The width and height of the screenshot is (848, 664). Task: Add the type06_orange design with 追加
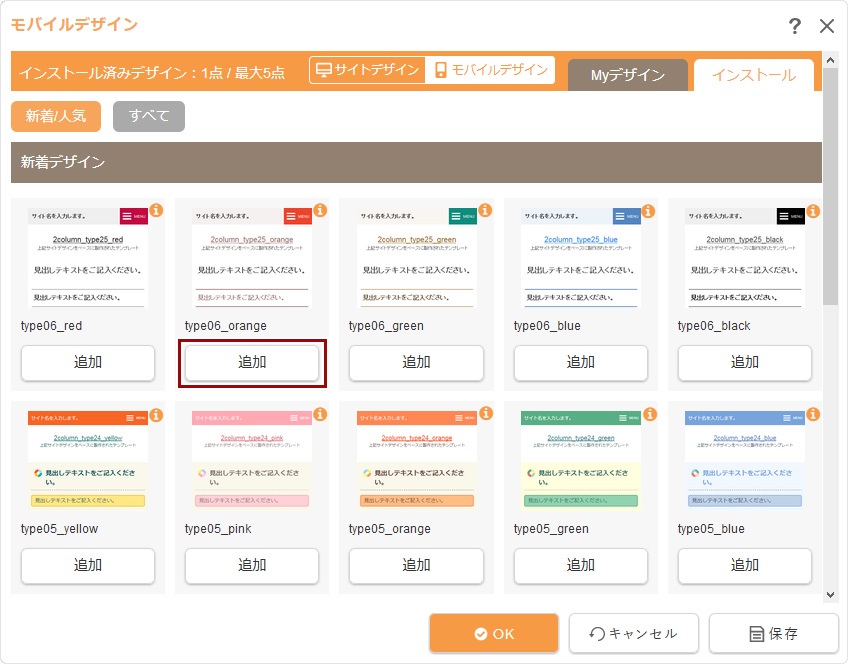[x=252, y=363]
